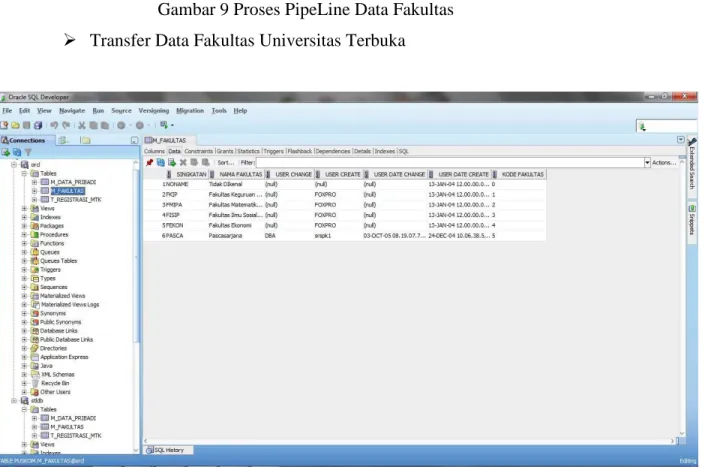Viewport: 705px width, 467px height.
Task: Switch to the SQL tab
Action: (x=403, y=151)
